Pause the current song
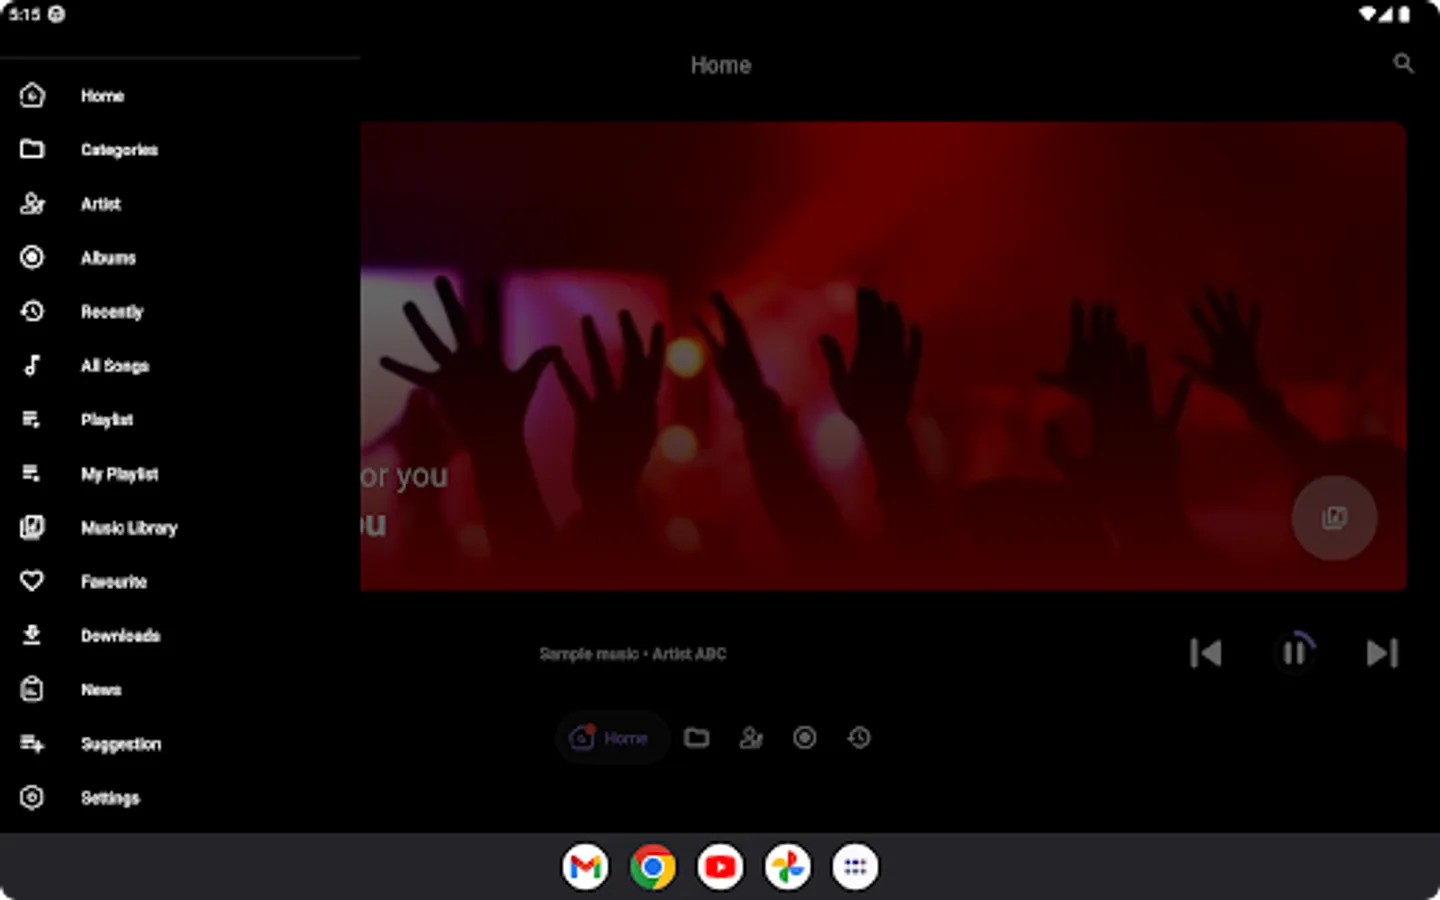Screen dimensions: 1440x900 point(1294,653)
